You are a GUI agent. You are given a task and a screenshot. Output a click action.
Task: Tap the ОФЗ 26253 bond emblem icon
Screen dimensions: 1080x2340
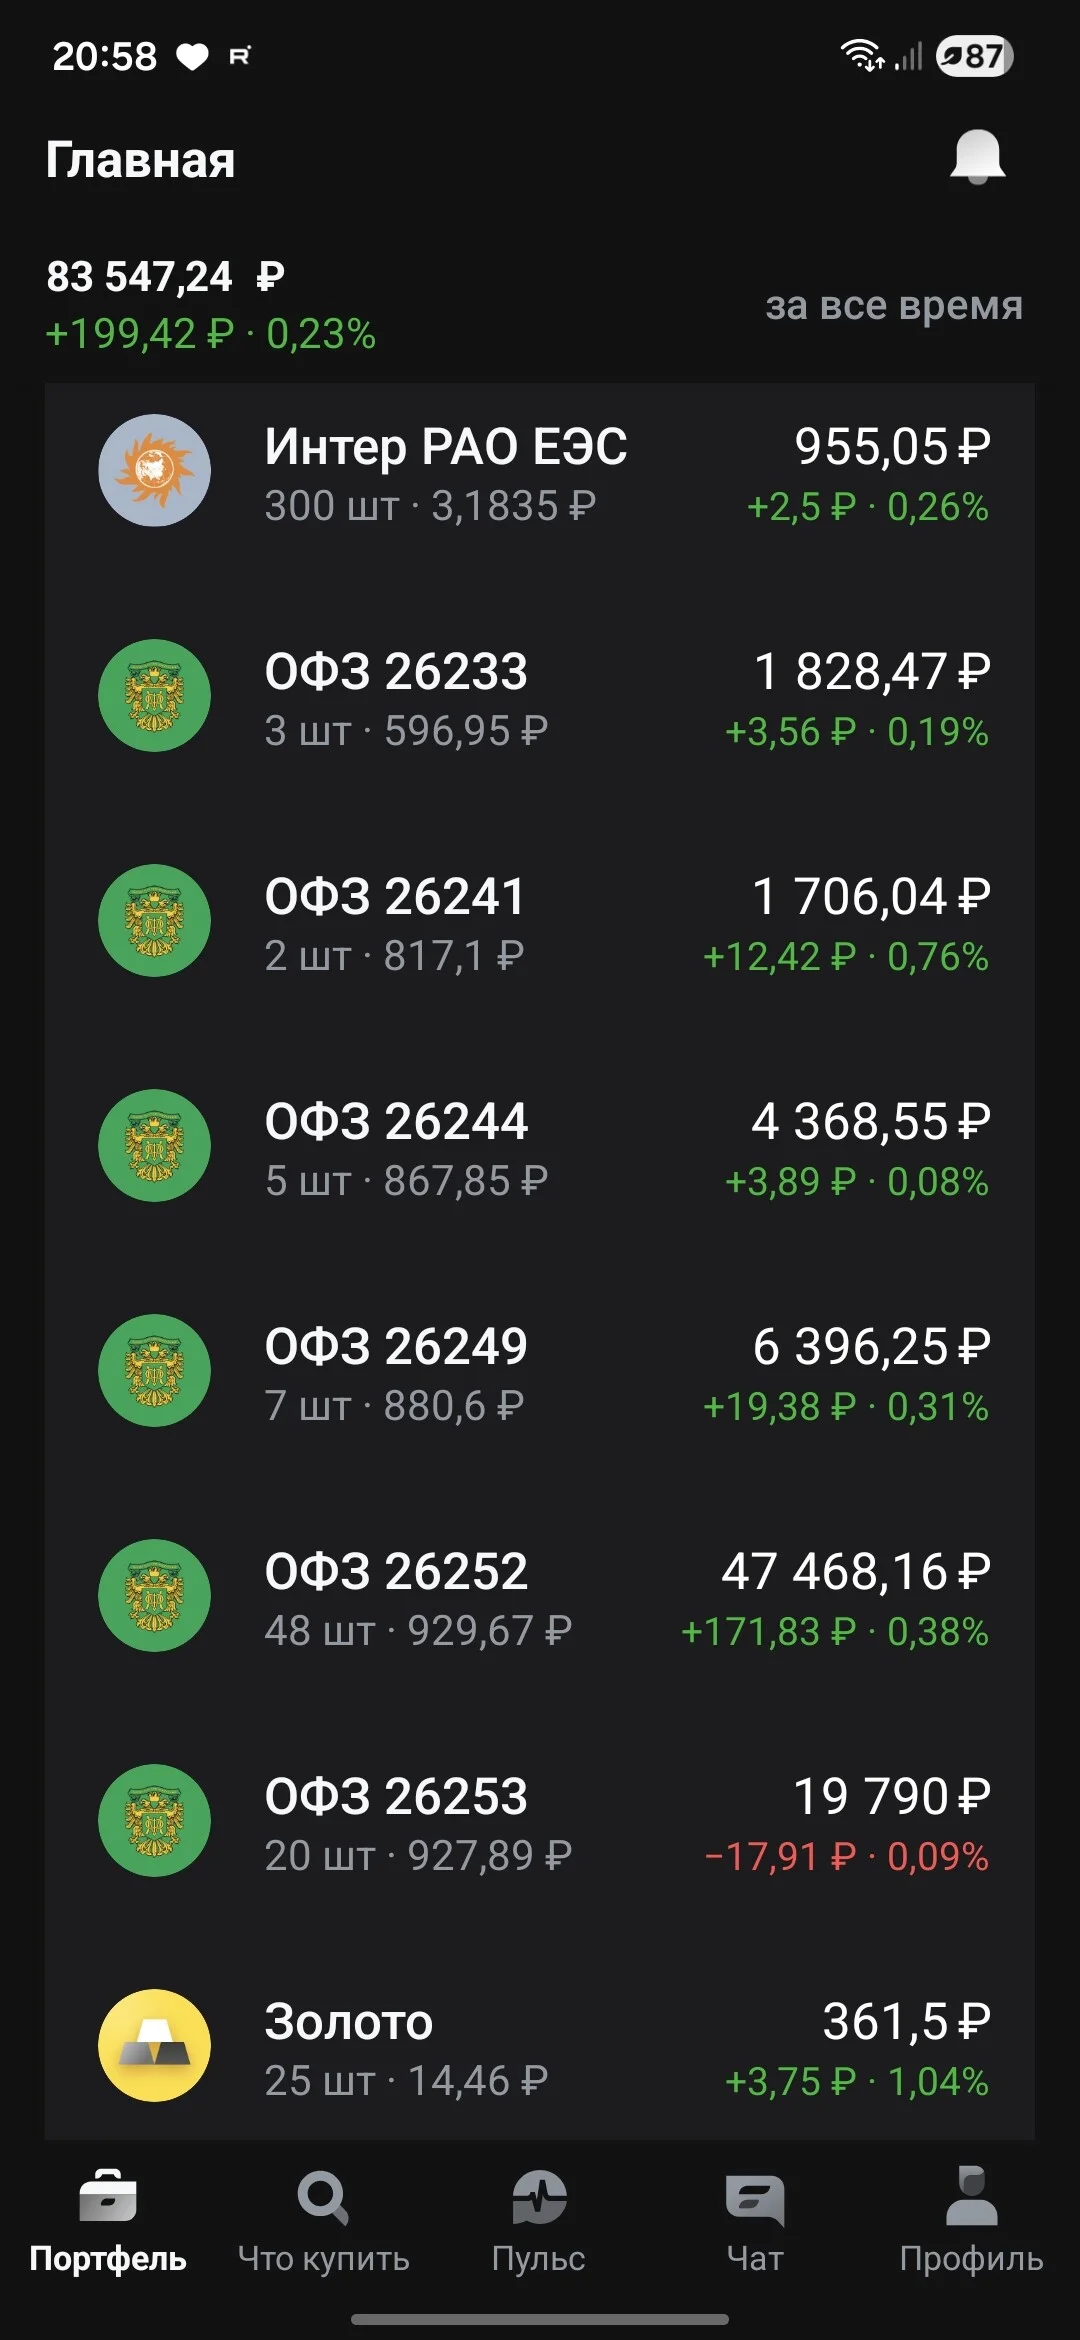[154, 1820]
